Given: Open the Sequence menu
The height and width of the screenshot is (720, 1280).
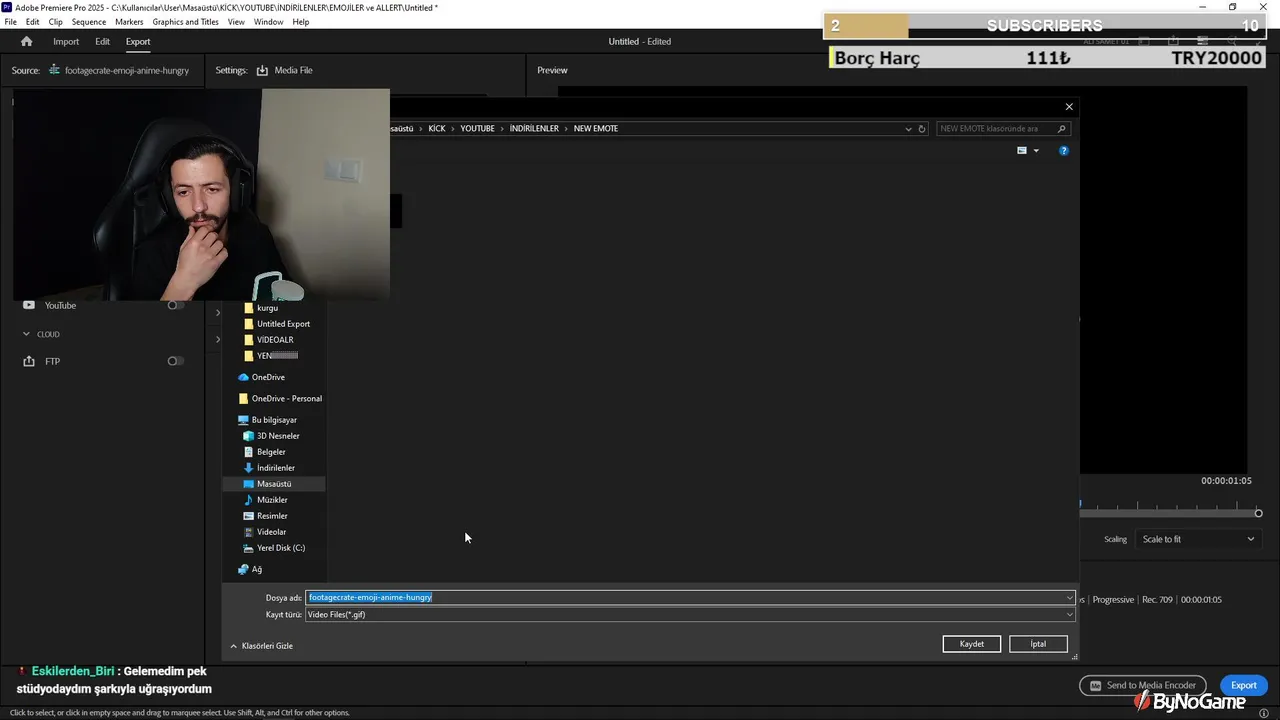Looking at the screenshot, I should click(x=89, y=21).
